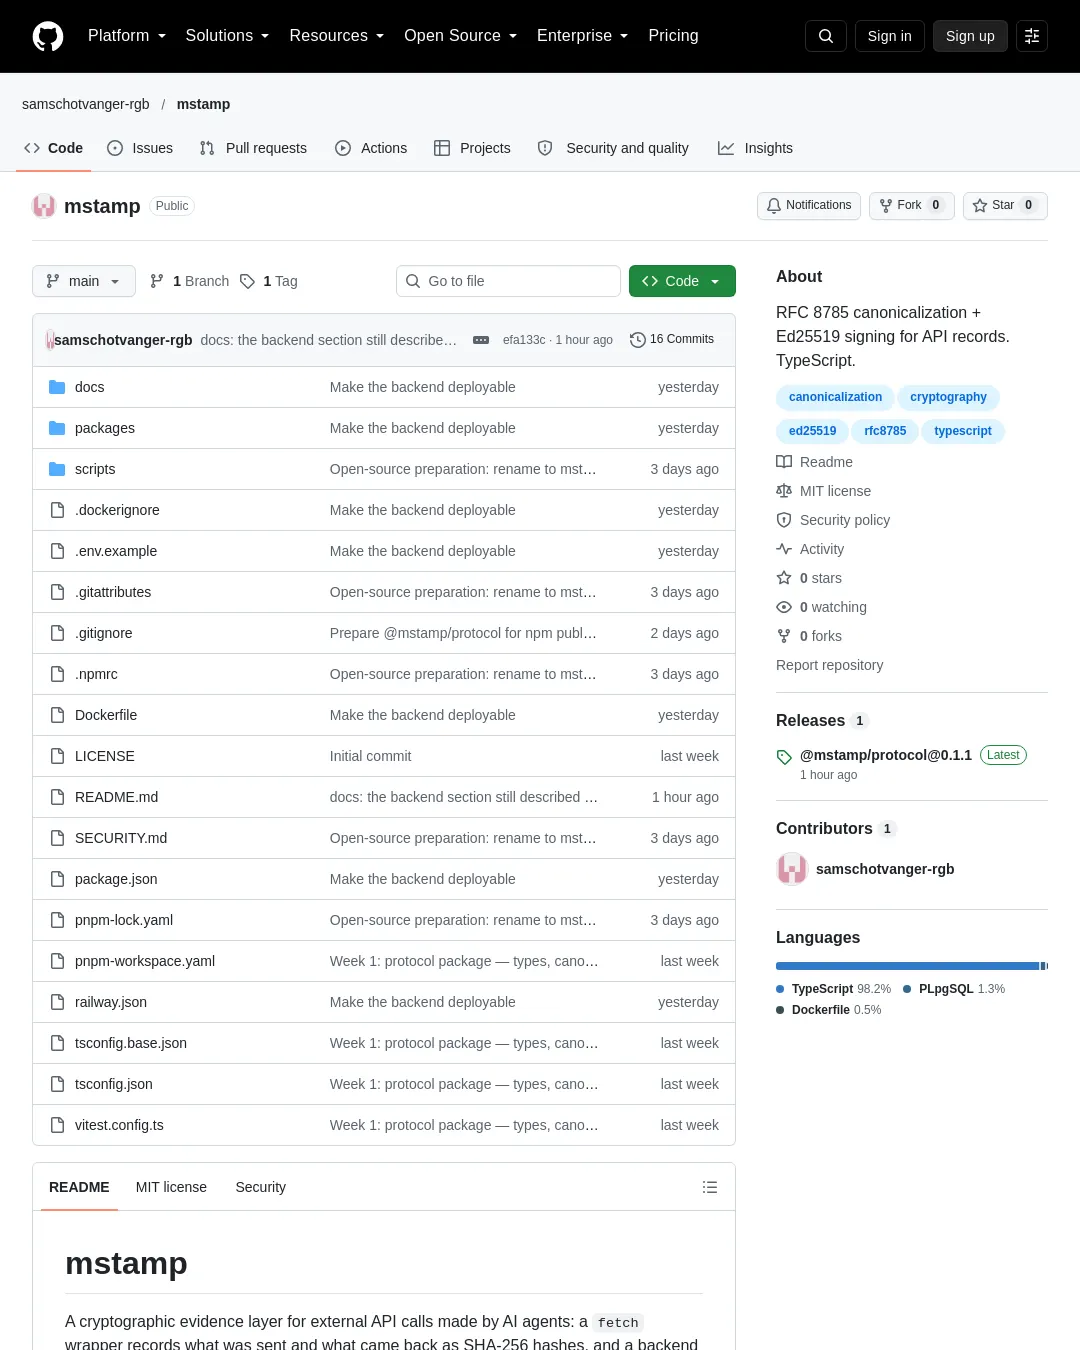Switch to the Issues tab
1080x1350 pixels.
tap(140, 148)
